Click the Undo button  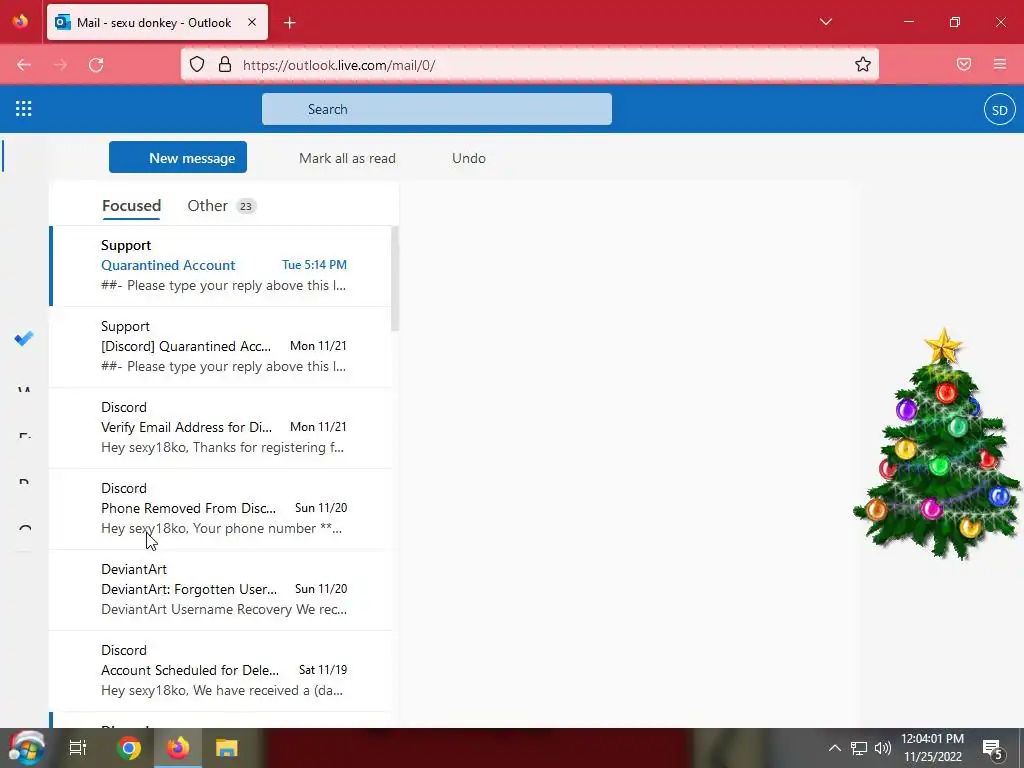coord(469,158)
